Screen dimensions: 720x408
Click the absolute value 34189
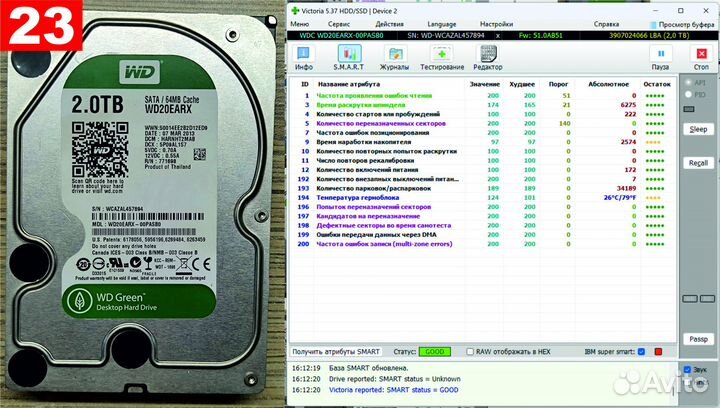pyautogui.click(x=626, y=188)
